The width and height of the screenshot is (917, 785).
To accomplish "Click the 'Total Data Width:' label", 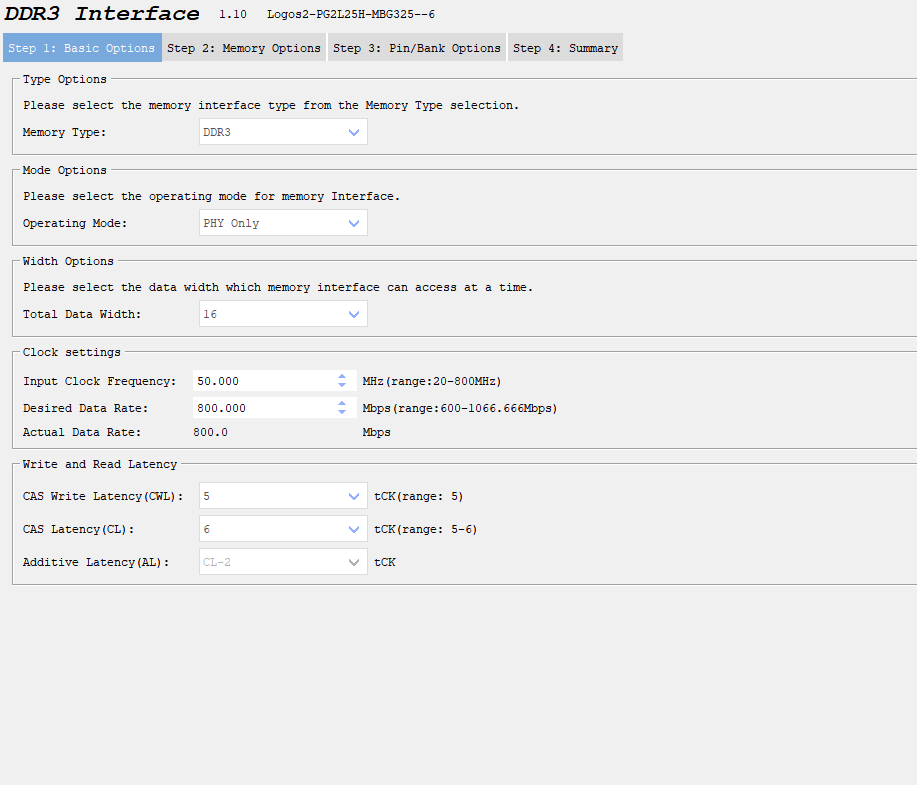I will coord(82,314).
